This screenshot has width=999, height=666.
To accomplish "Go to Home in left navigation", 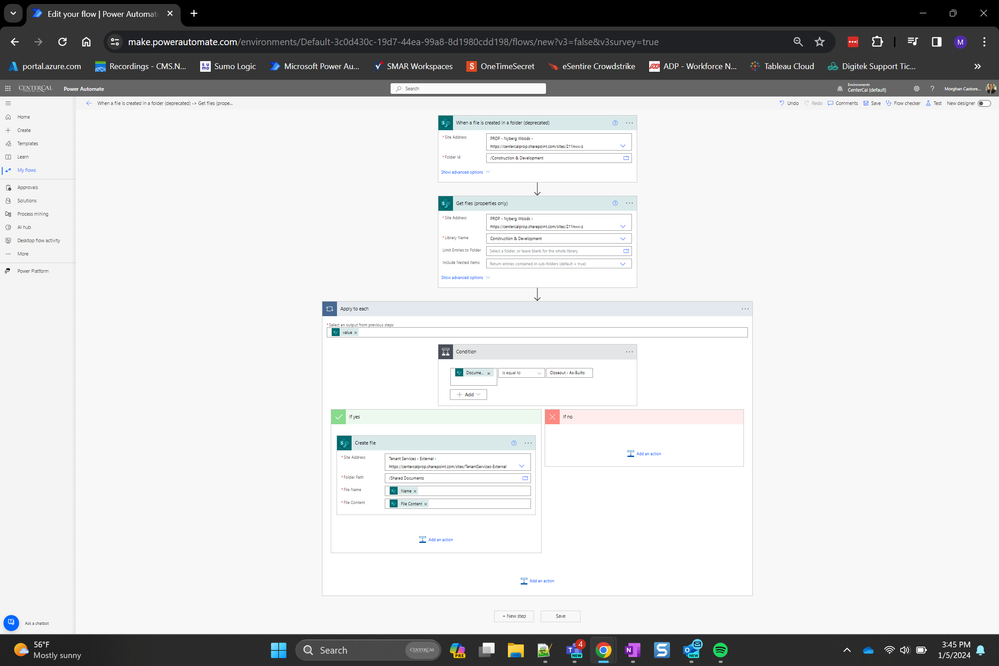I will point(24,117).
